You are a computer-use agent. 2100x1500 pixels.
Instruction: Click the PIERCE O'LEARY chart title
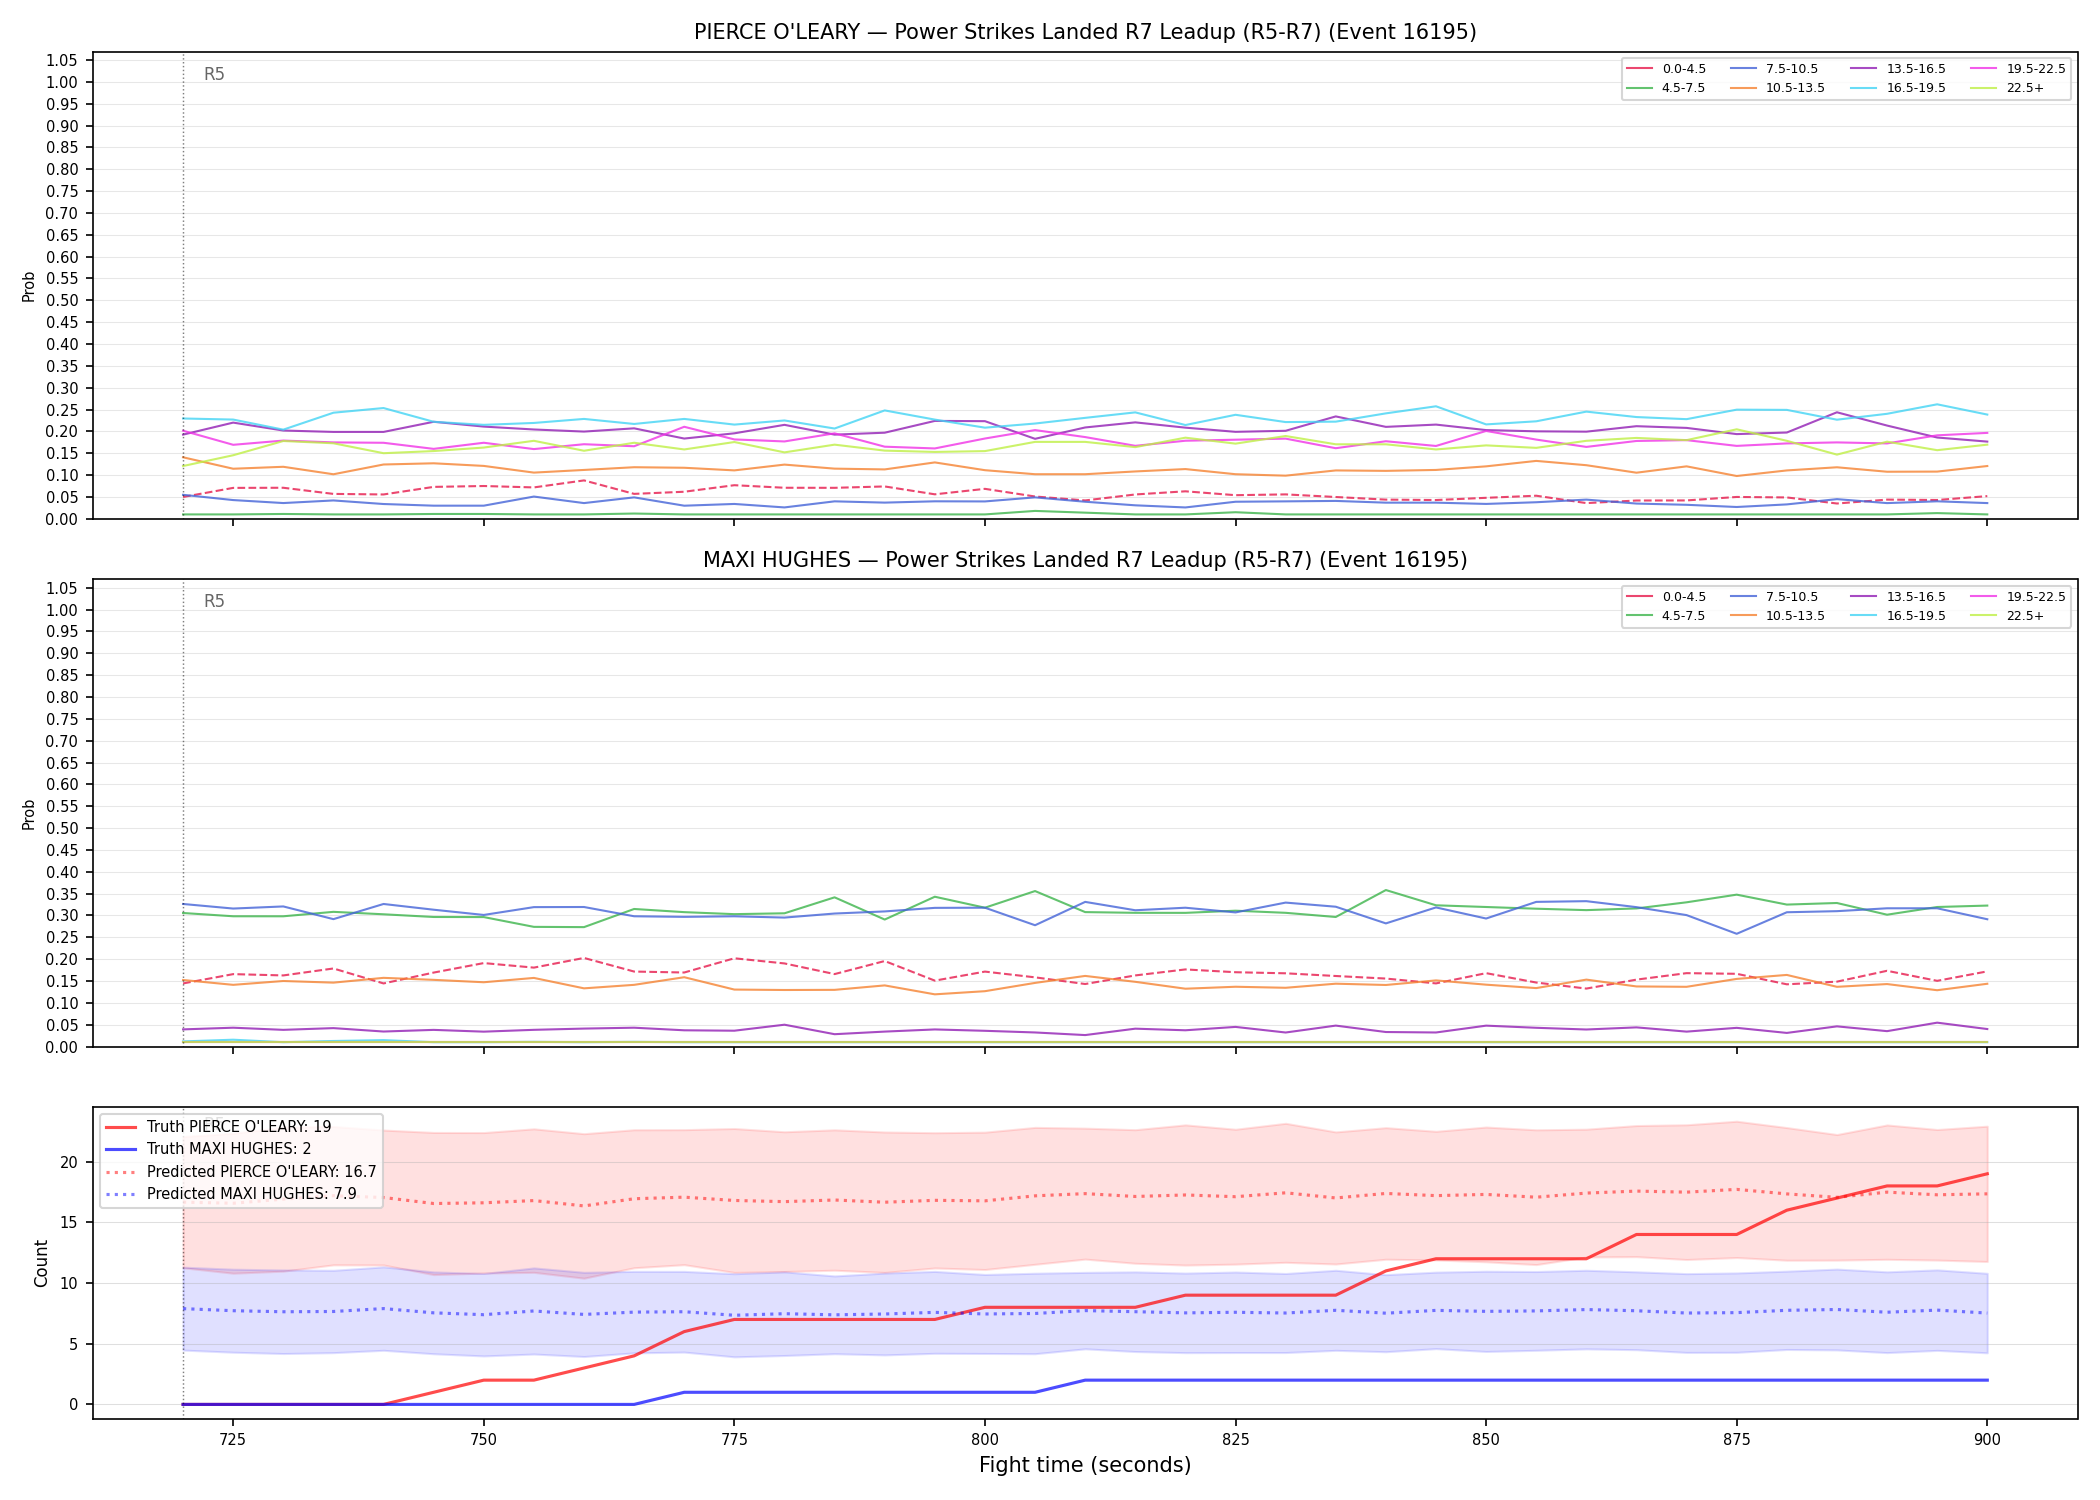(x=1085, y=32)
